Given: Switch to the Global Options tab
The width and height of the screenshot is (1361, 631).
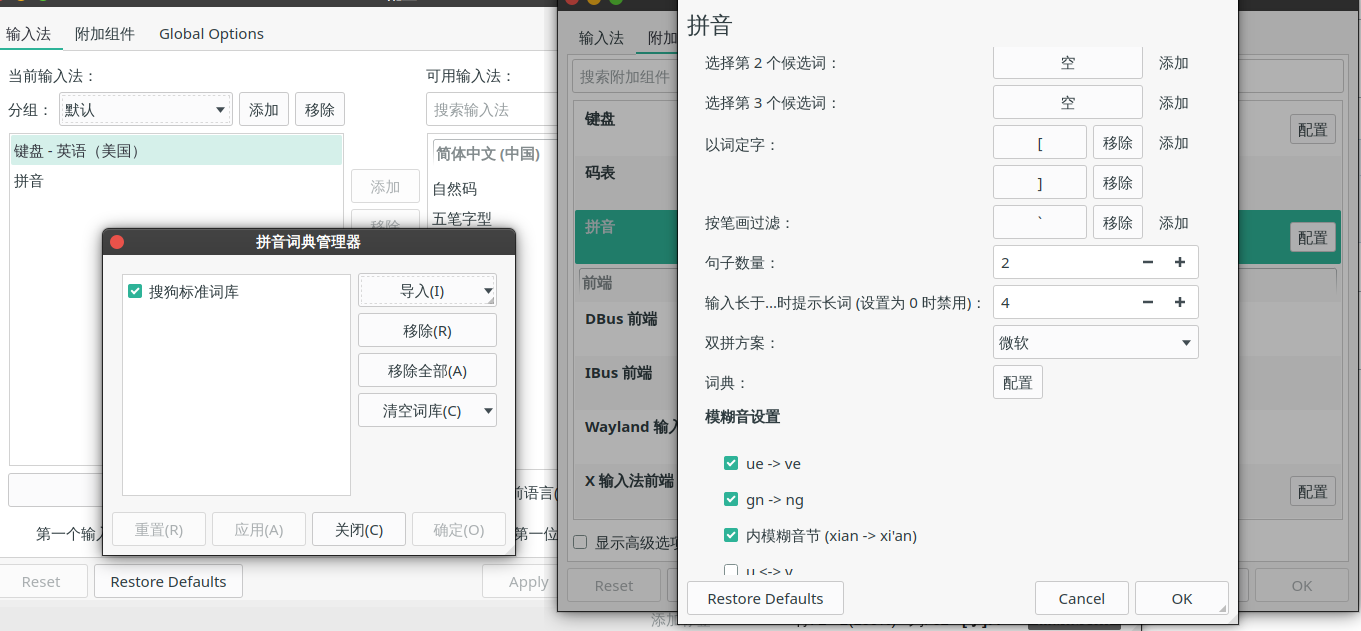Looking at the screenshot, I should (x=211, y=33).
